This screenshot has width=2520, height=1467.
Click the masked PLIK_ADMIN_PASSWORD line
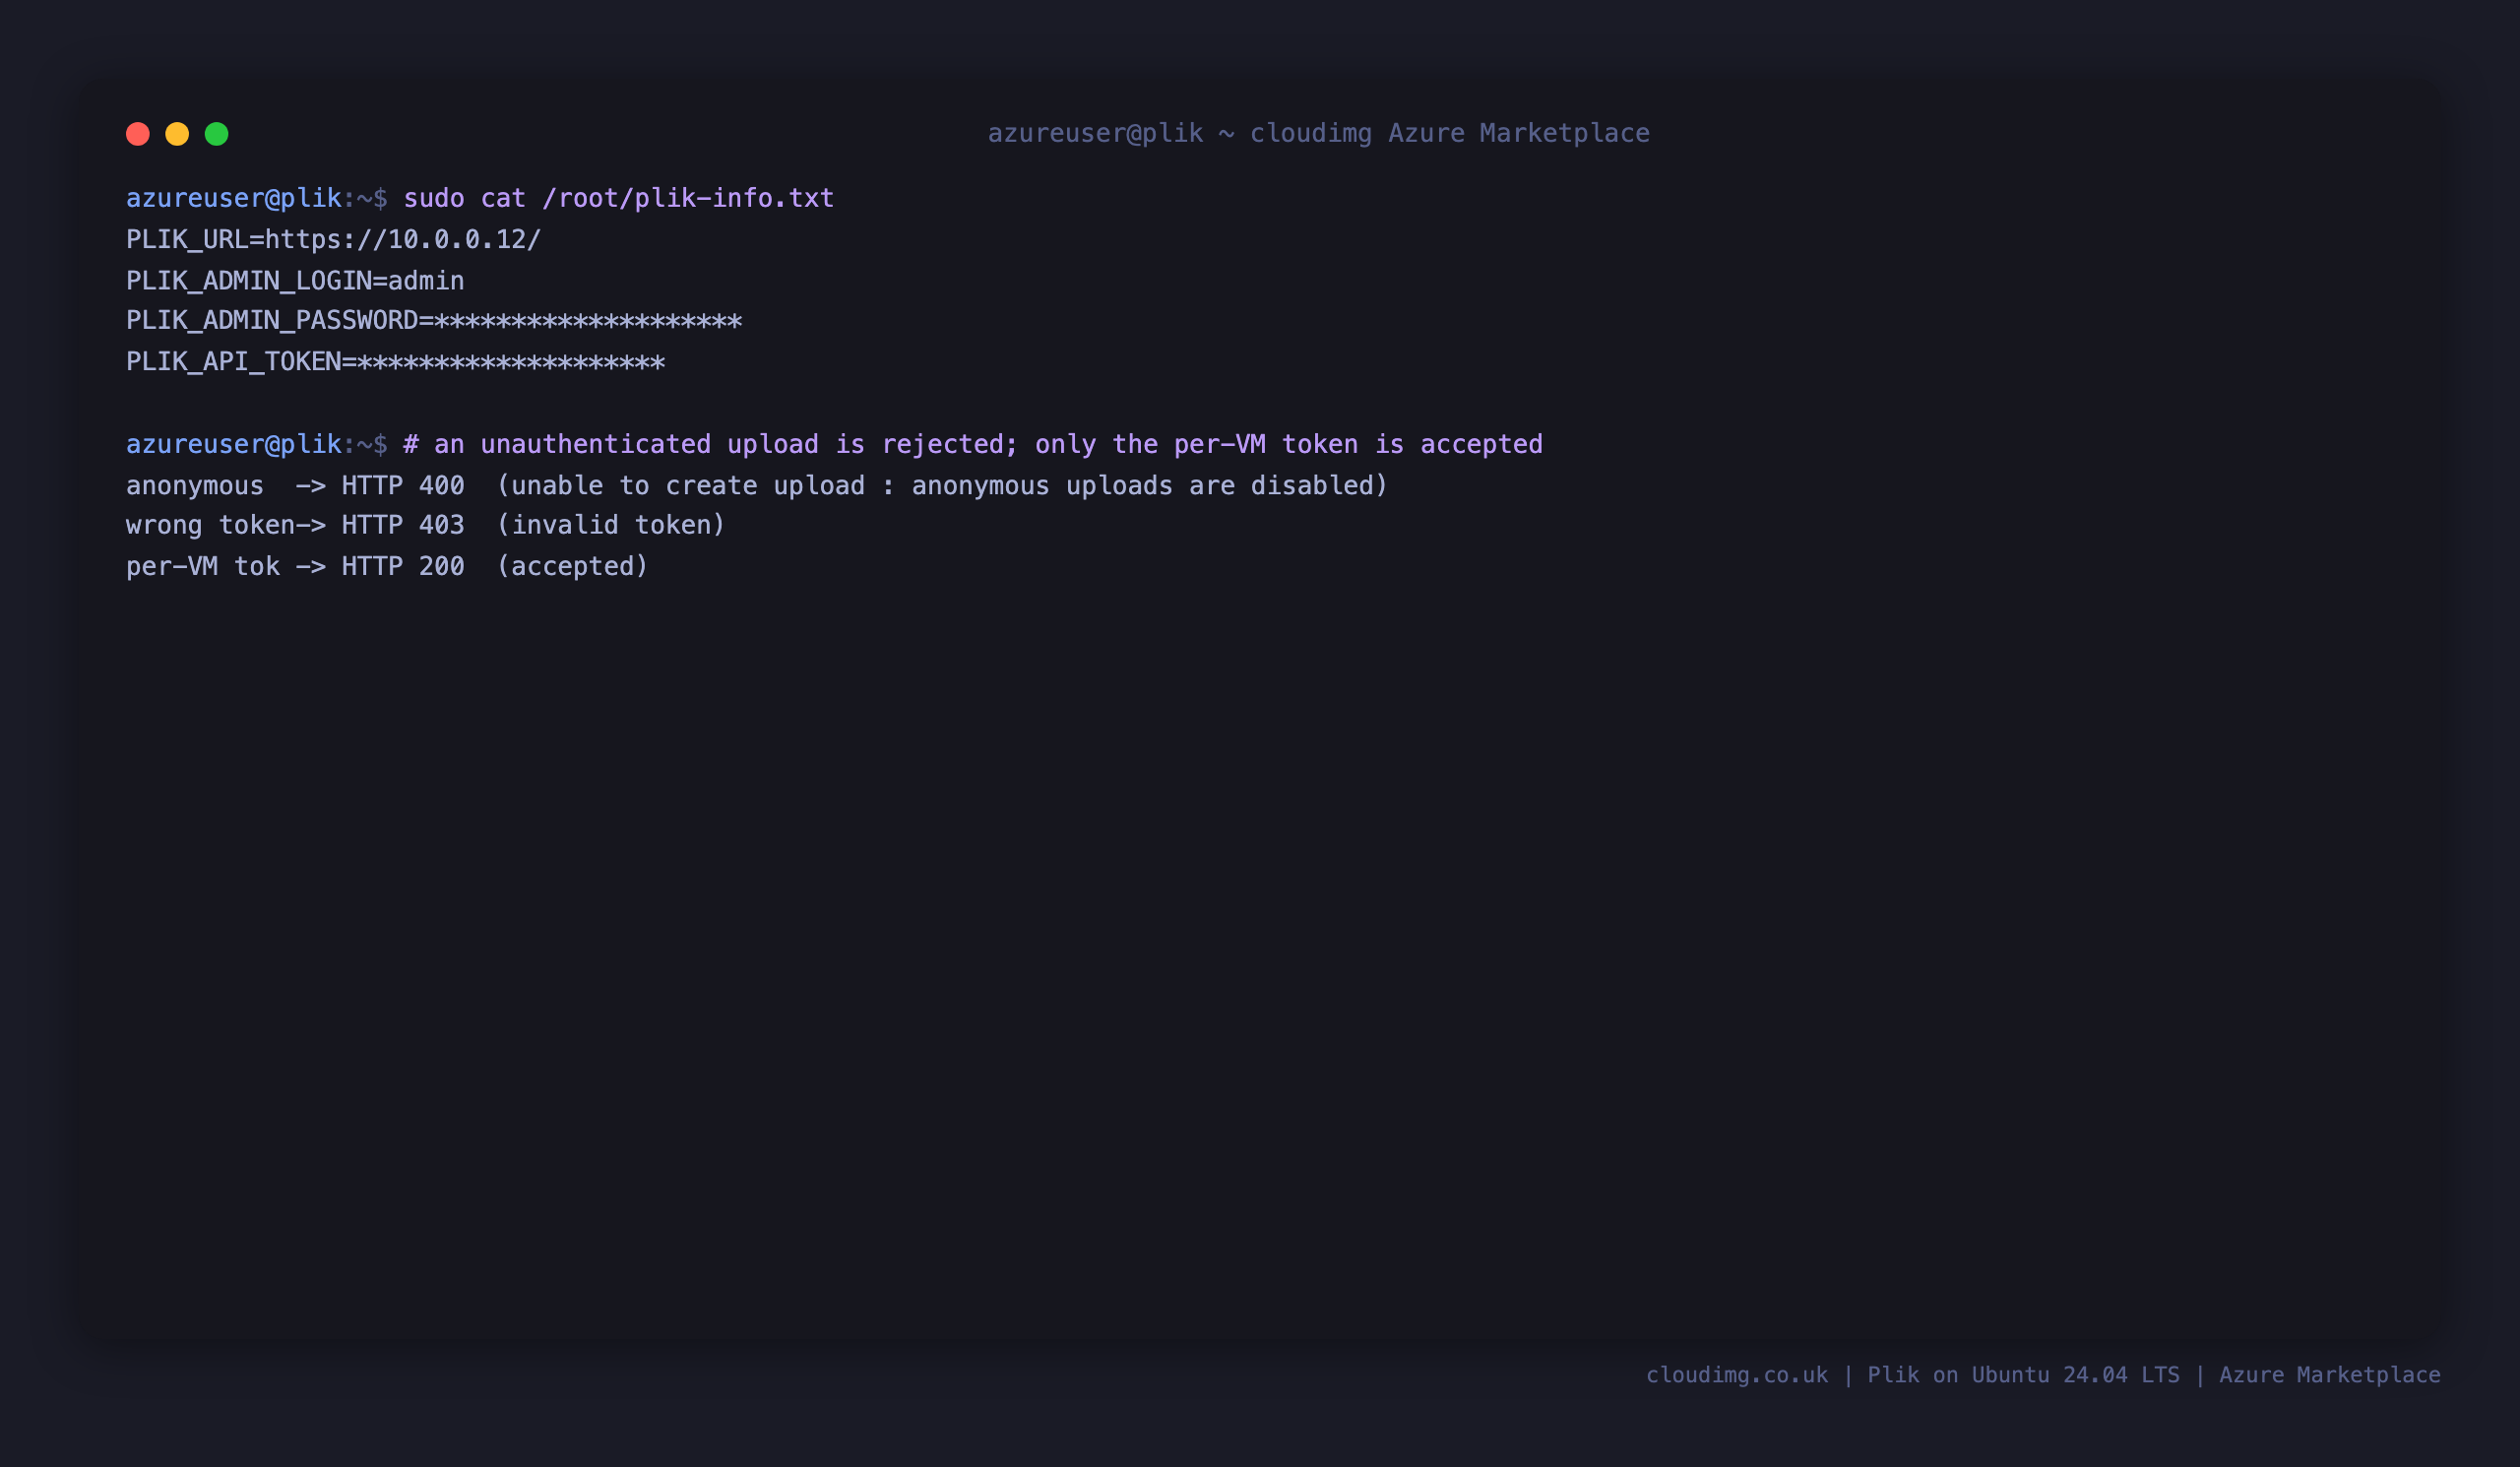pyautogui.click(x=434, y=321)
